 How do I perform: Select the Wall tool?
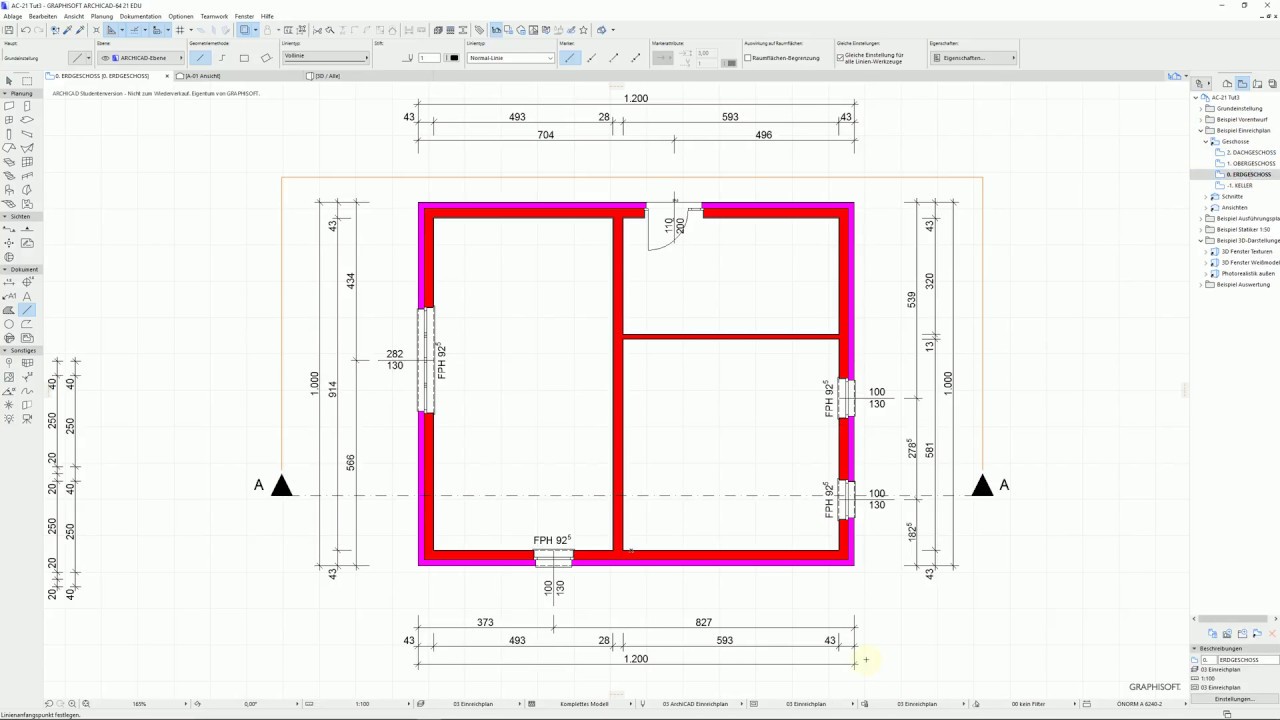click(x=9, y=106)
